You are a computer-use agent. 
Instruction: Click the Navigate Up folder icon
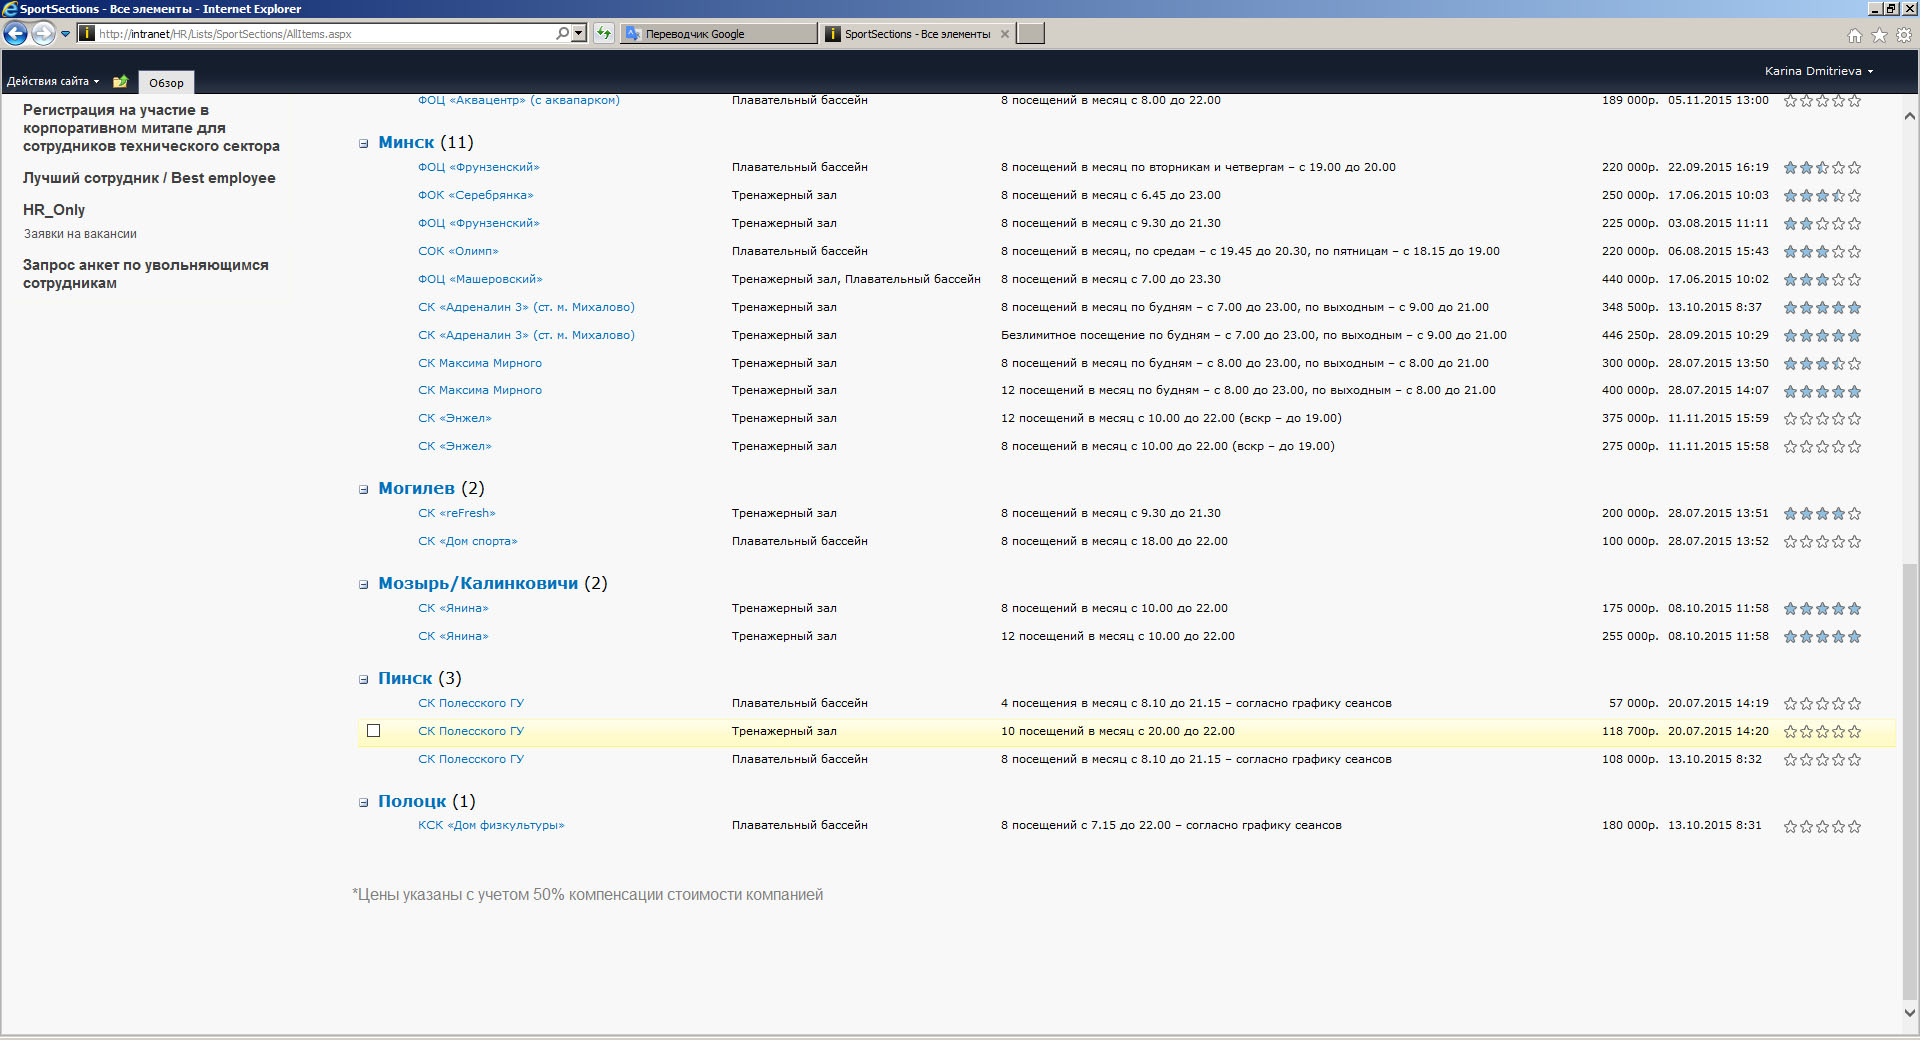pos(120,82)
